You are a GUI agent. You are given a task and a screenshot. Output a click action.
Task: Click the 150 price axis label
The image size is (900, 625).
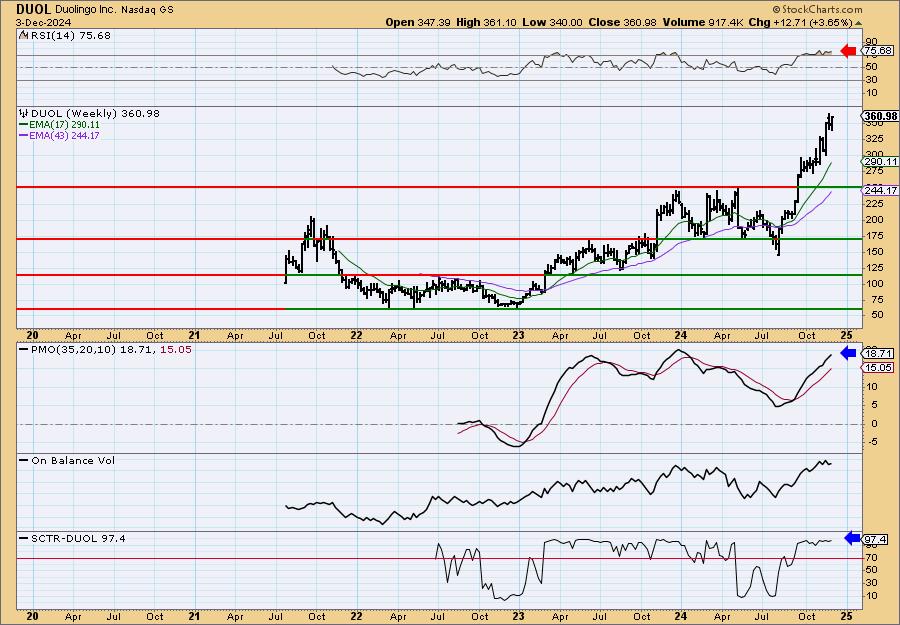[874, 251]
